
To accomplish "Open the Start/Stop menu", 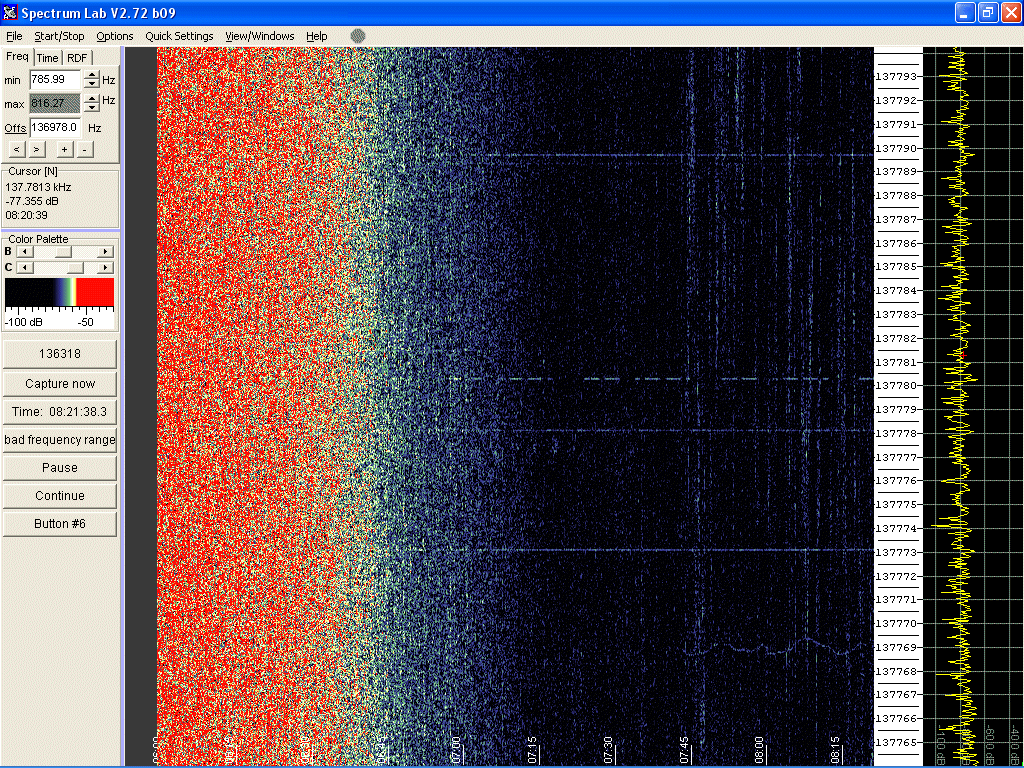I will tap(59, 36).
